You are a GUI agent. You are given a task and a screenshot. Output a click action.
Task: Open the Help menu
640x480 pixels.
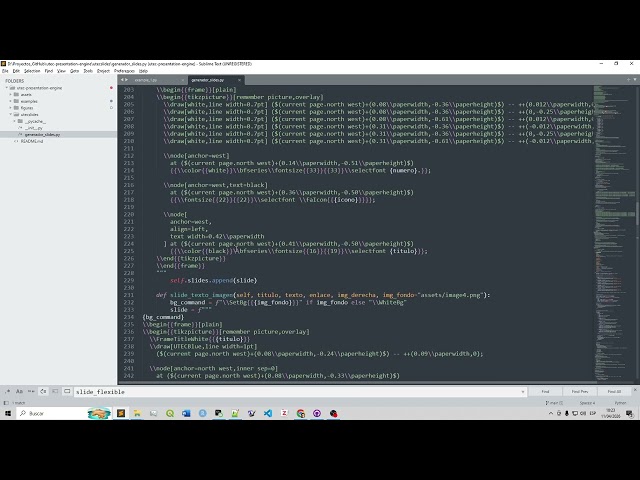click(x=143, y=71)
